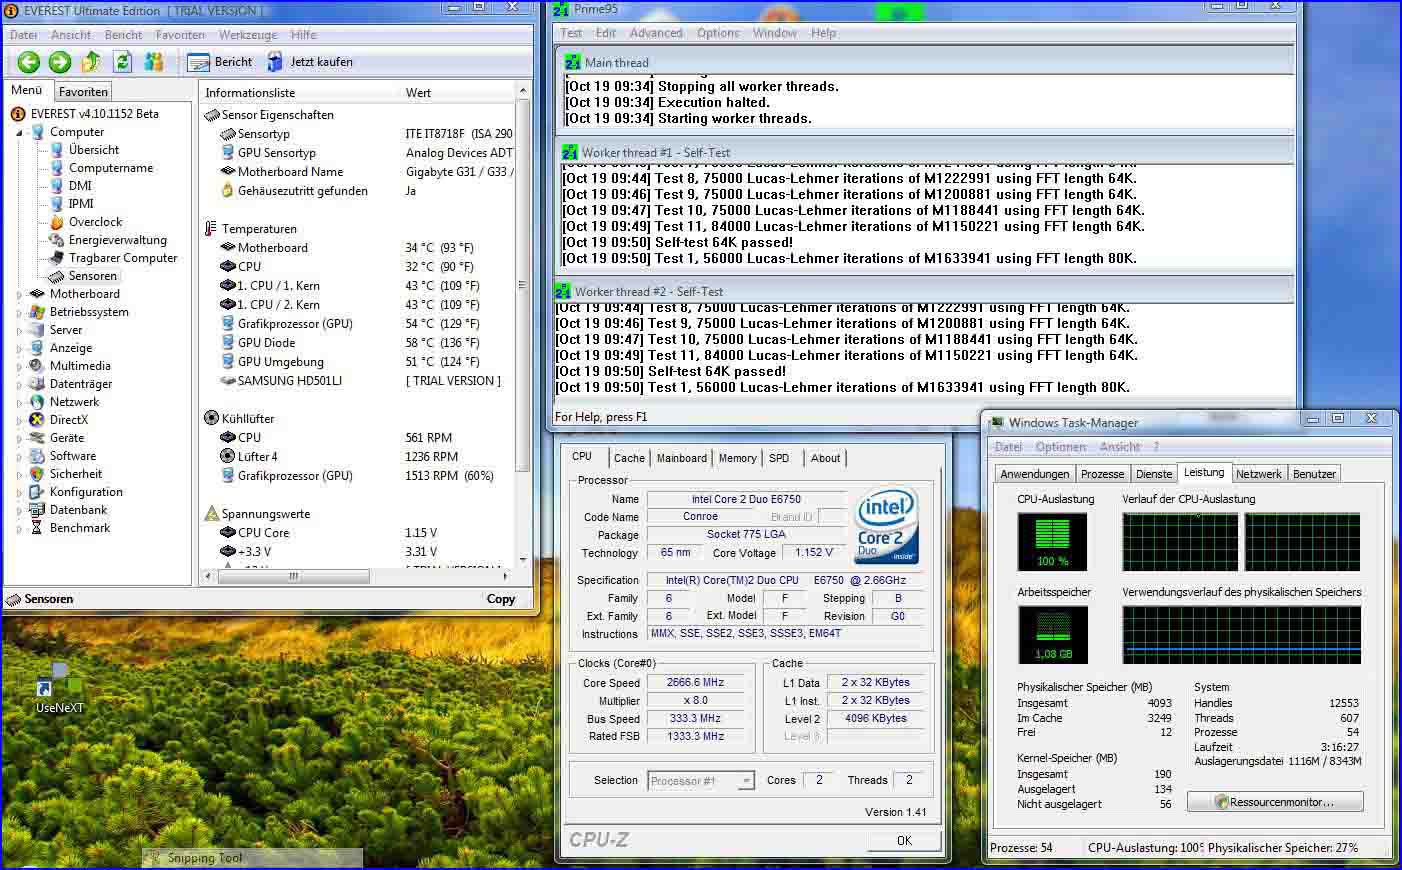Switch to the Mainboard tab in CPU-Z
This screenshot has height=870, width=1402.
pos(682,458)
